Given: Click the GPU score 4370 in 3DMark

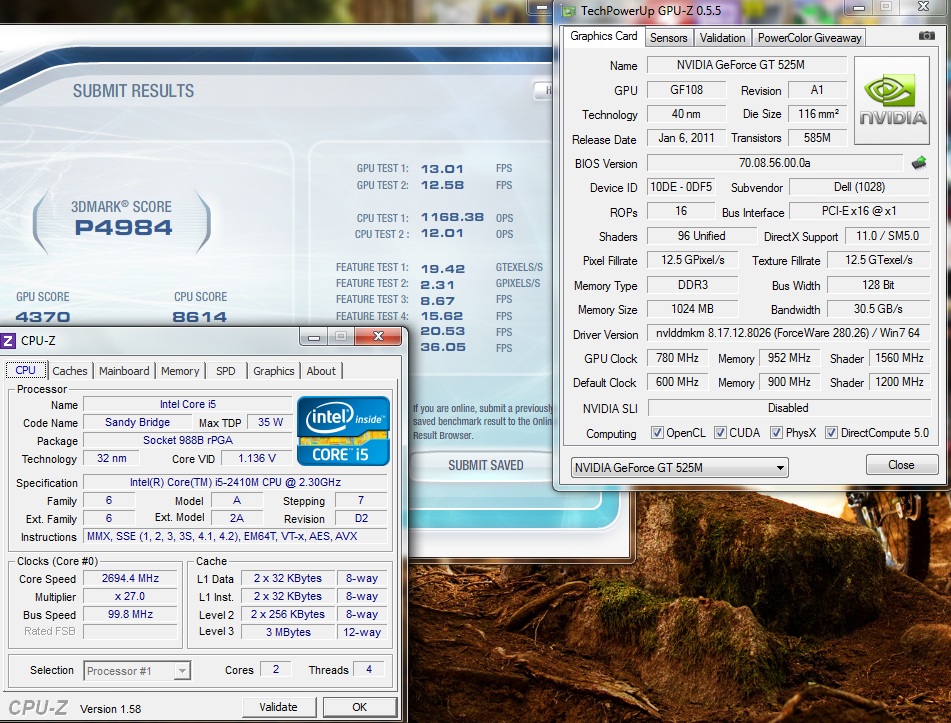Looking at the screenshot, I should [x=42, y=317].
